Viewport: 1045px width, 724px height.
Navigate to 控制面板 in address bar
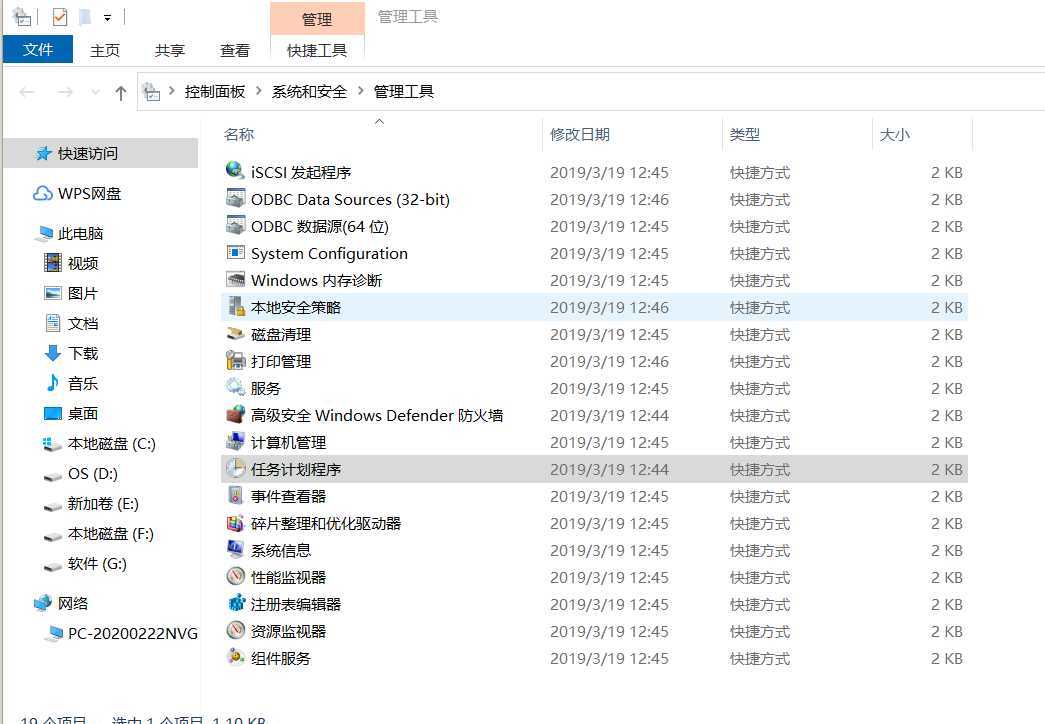[215, 91]
